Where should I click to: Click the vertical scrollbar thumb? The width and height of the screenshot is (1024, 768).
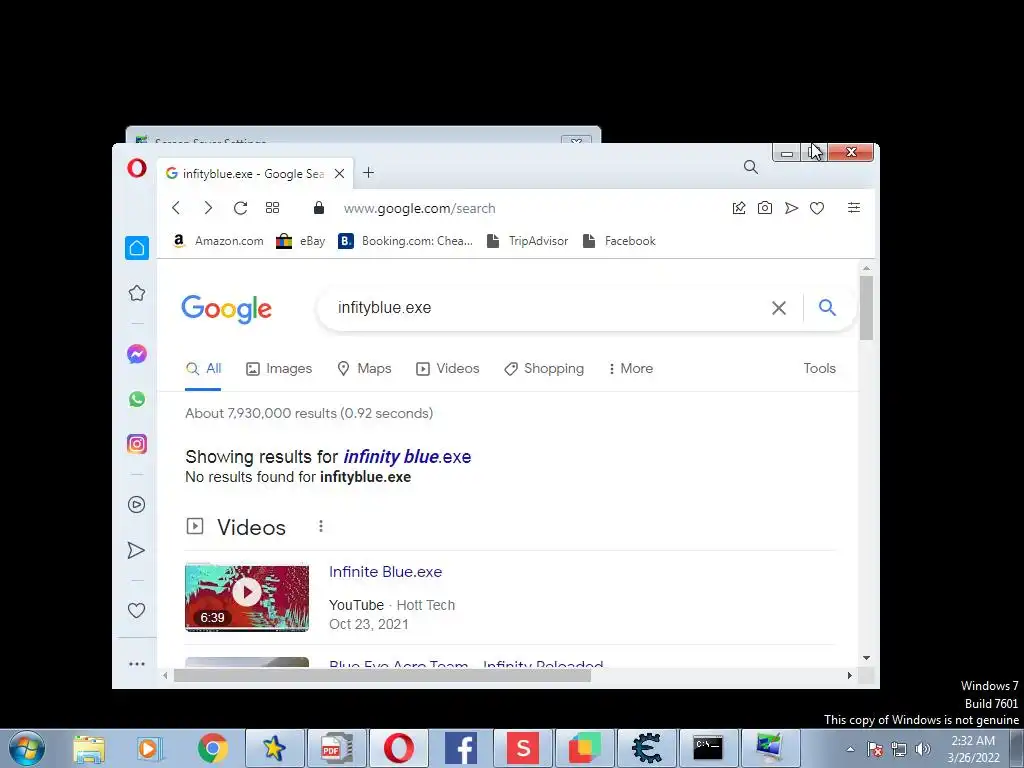pyautogui.click(x=866, y=308)
